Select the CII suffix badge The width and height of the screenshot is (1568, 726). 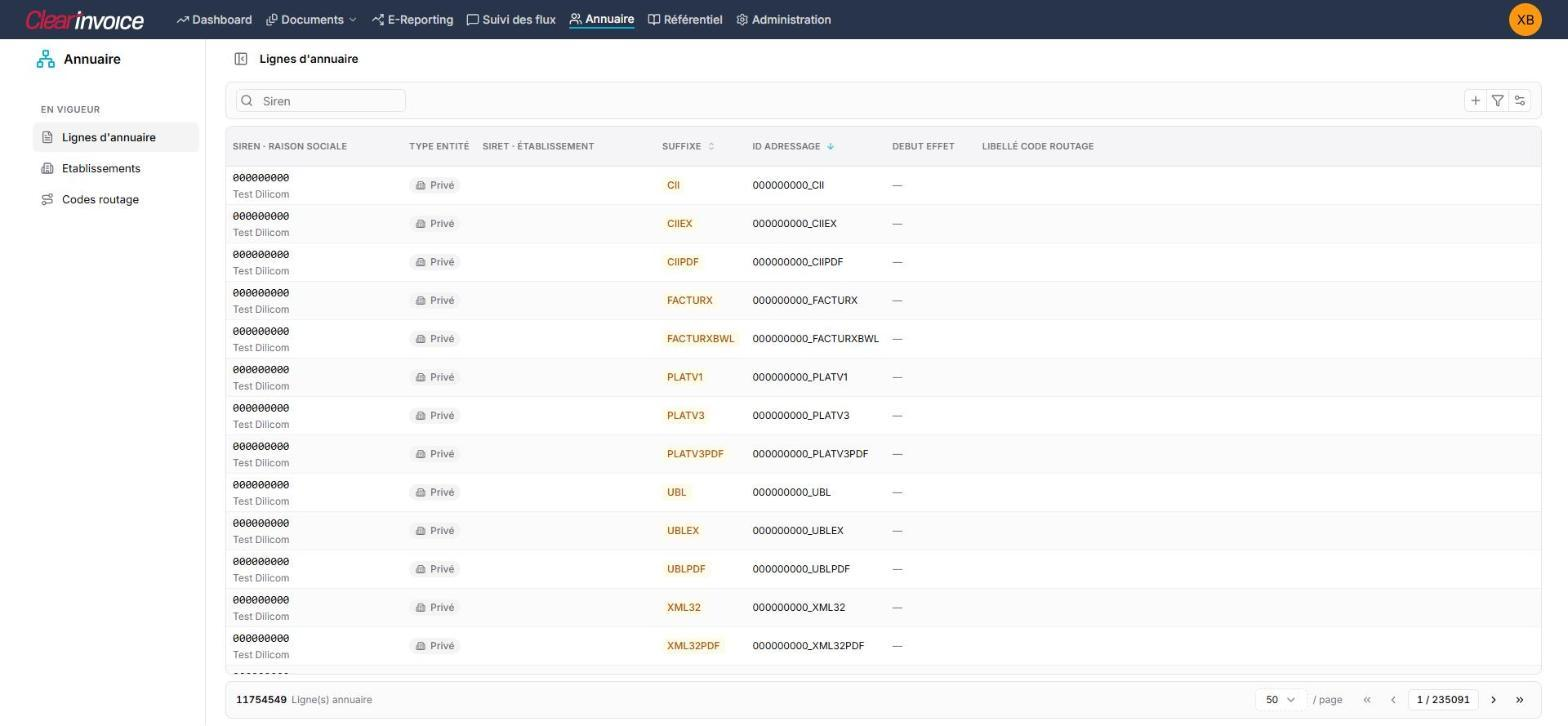pos(673,186)
